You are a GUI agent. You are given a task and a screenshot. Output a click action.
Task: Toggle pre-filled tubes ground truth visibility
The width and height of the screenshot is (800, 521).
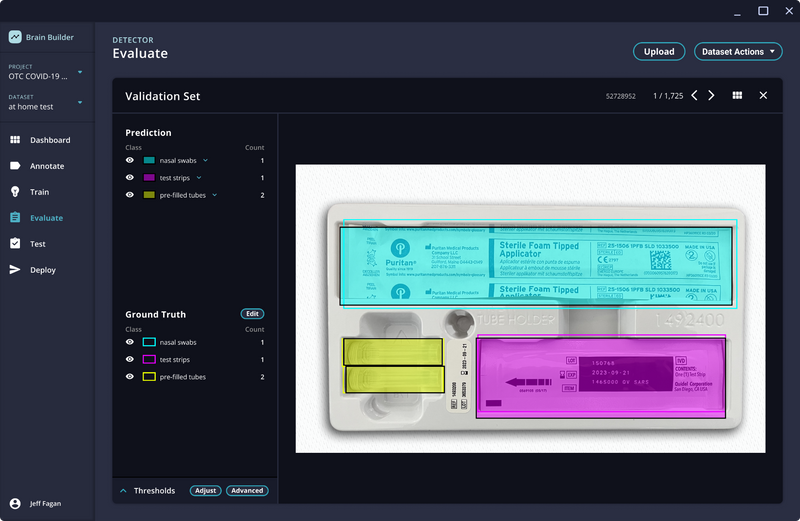pyautogui.click(x=130, y=377)
